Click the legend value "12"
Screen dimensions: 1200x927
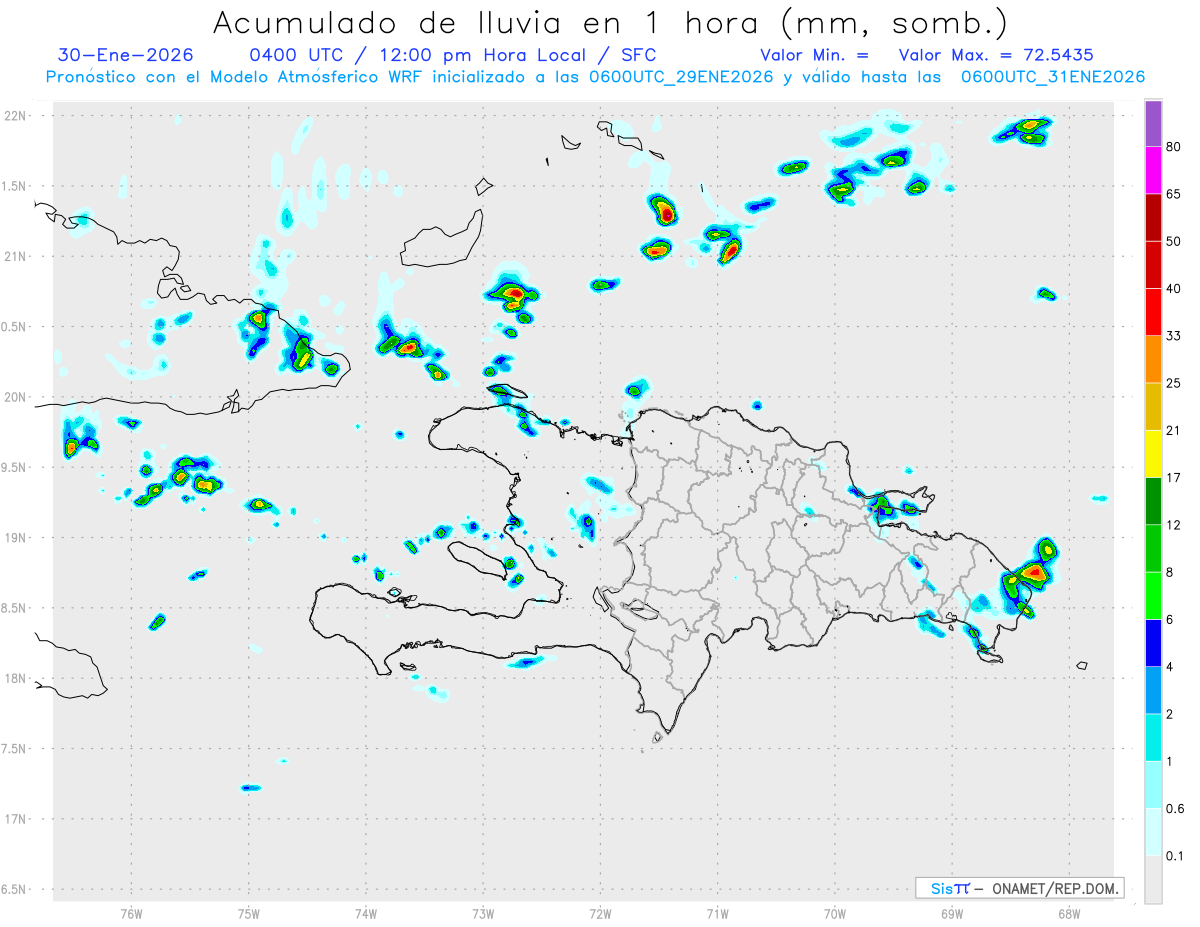1174,525
